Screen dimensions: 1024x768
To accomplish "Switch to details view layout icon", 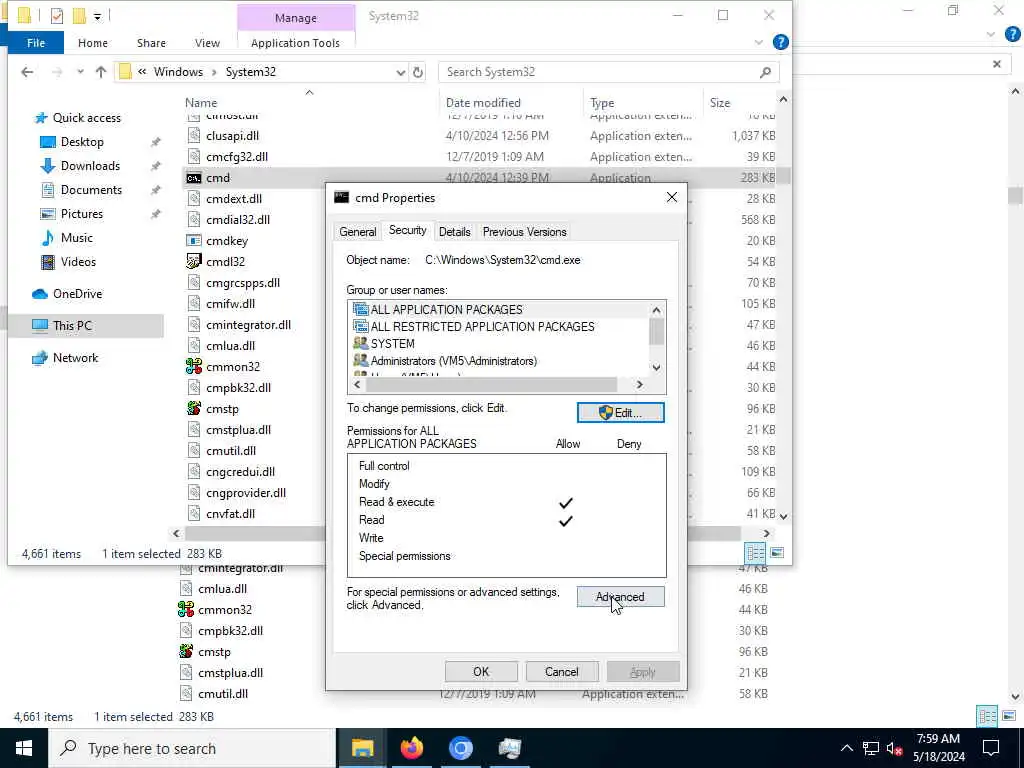I will pyautogui.click(x=755, y=553).
